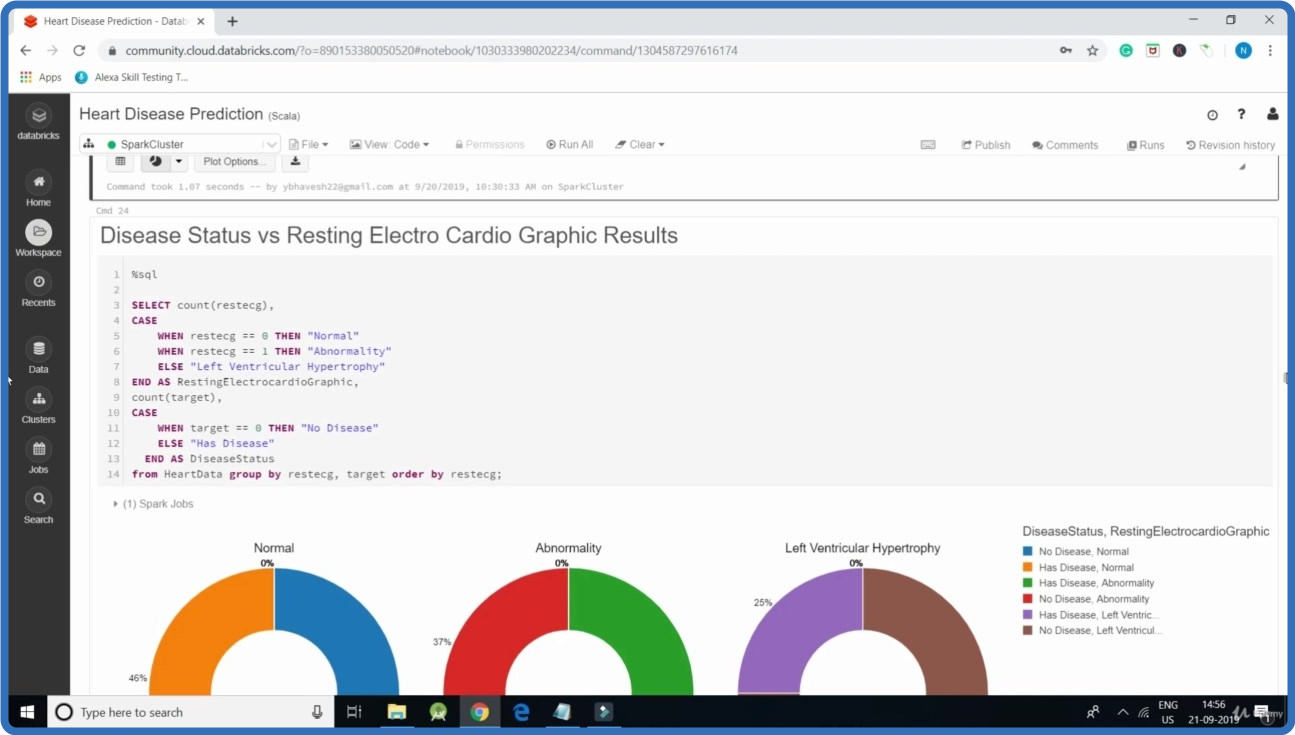Image resolution: width=1295 pixels, height=735 pixels.
Task: Open File Explorer from the taskbar
Action: (397, 712)
